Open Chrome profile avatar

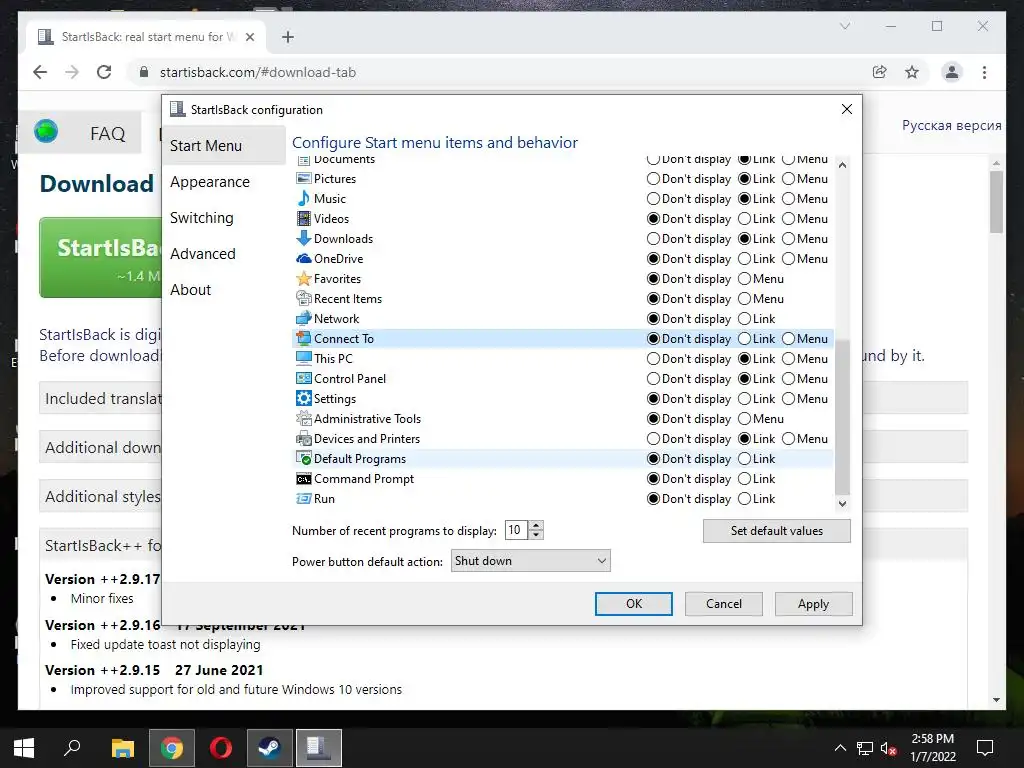tap(952, 72)
